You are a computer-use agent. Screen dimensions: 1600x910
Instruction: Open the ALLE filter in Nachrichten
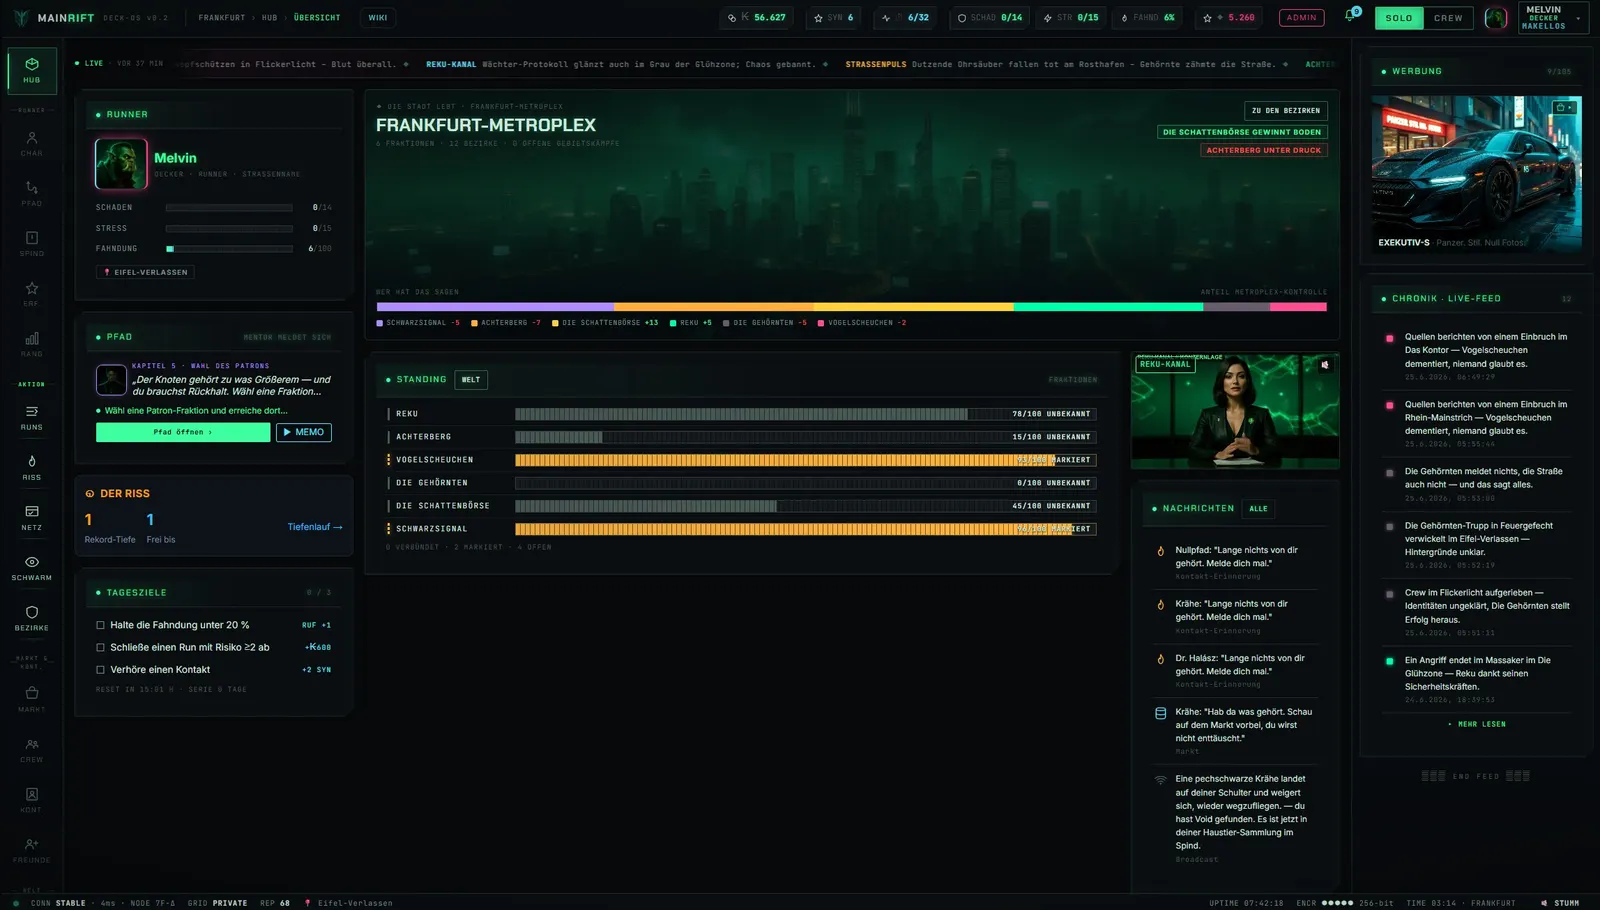click(1258, 508)
